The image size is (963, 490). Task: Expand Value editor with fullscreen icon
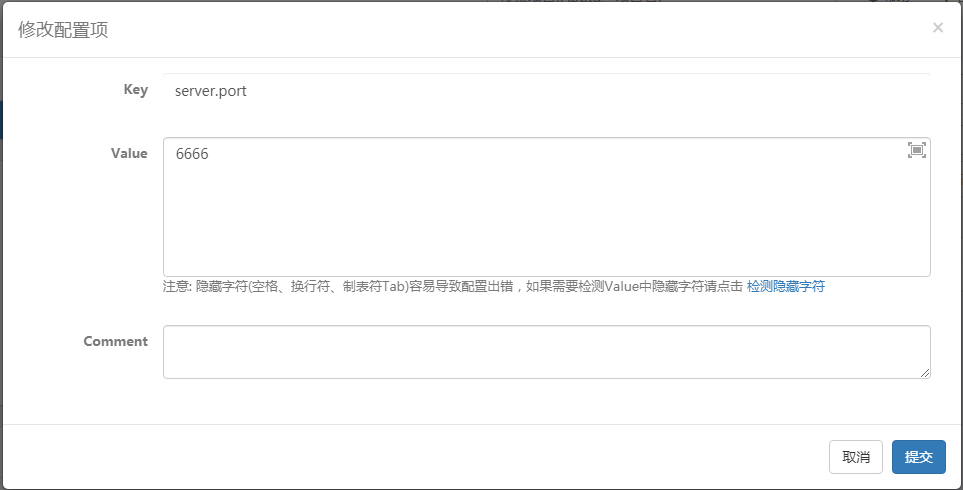pos(916,150)
